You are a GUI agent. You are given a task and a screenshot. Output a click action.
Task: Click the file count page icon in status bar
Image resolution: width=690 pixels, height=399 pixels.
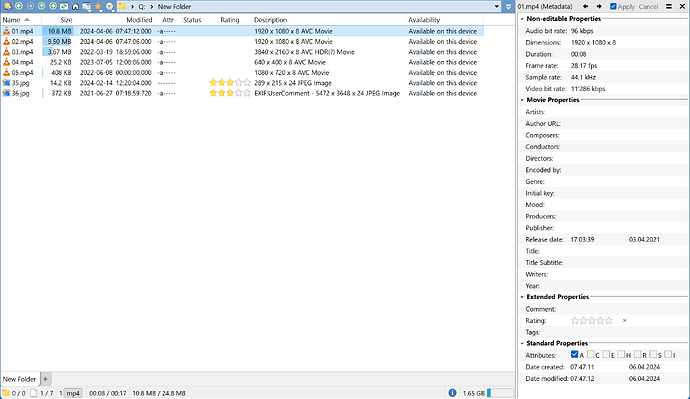(34, 393)
